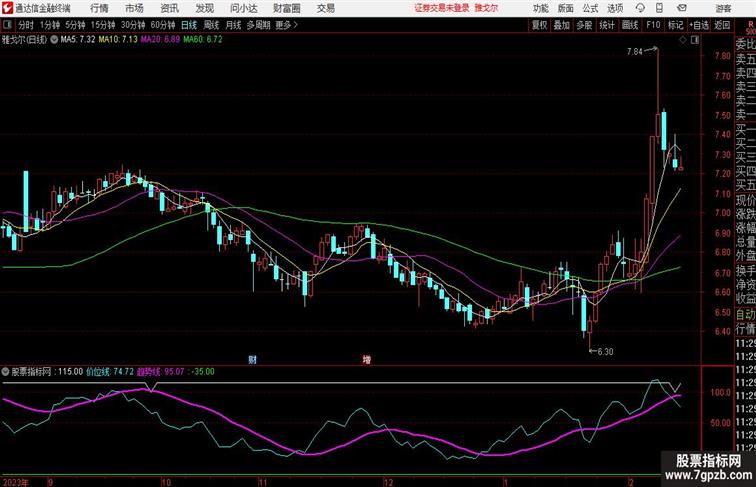The width and height of the screenshot is (756, 487).
Task: Switch to the 1分钟 period
Action: (50, 25)
